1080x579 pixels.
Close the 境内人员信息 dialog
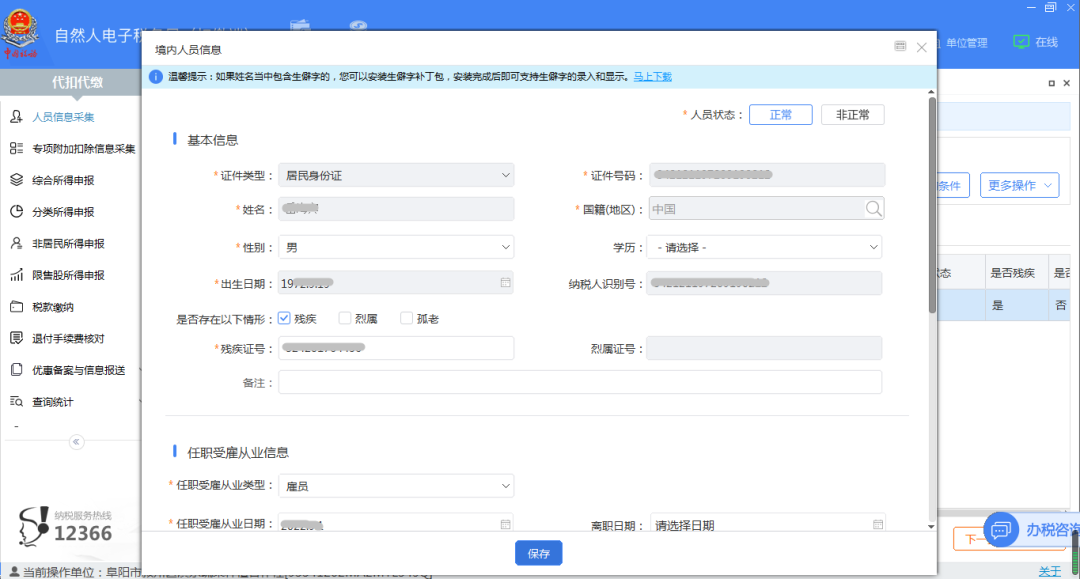click(x=922, y=48)
